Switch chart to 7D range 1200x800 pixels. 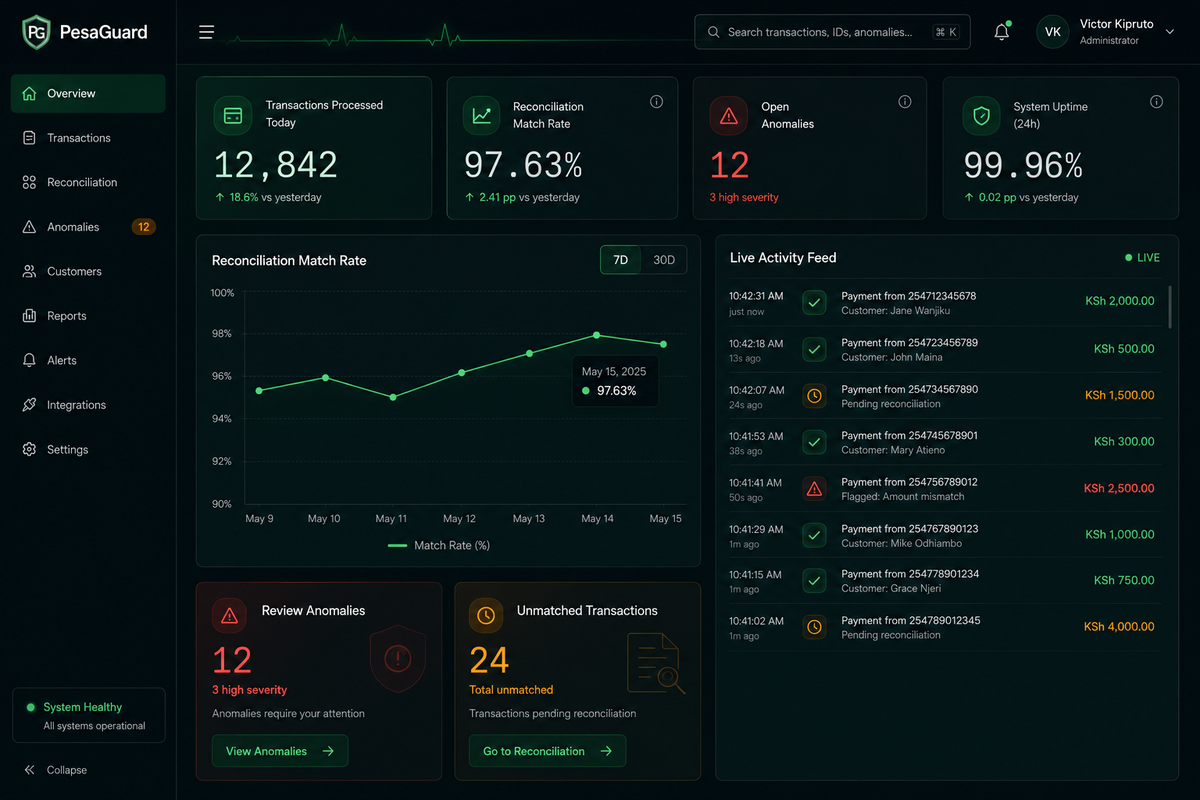pos(620,260)
